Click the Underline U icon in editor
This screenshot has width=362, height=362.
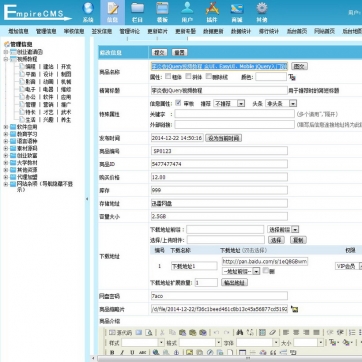[x=132, y=352]
